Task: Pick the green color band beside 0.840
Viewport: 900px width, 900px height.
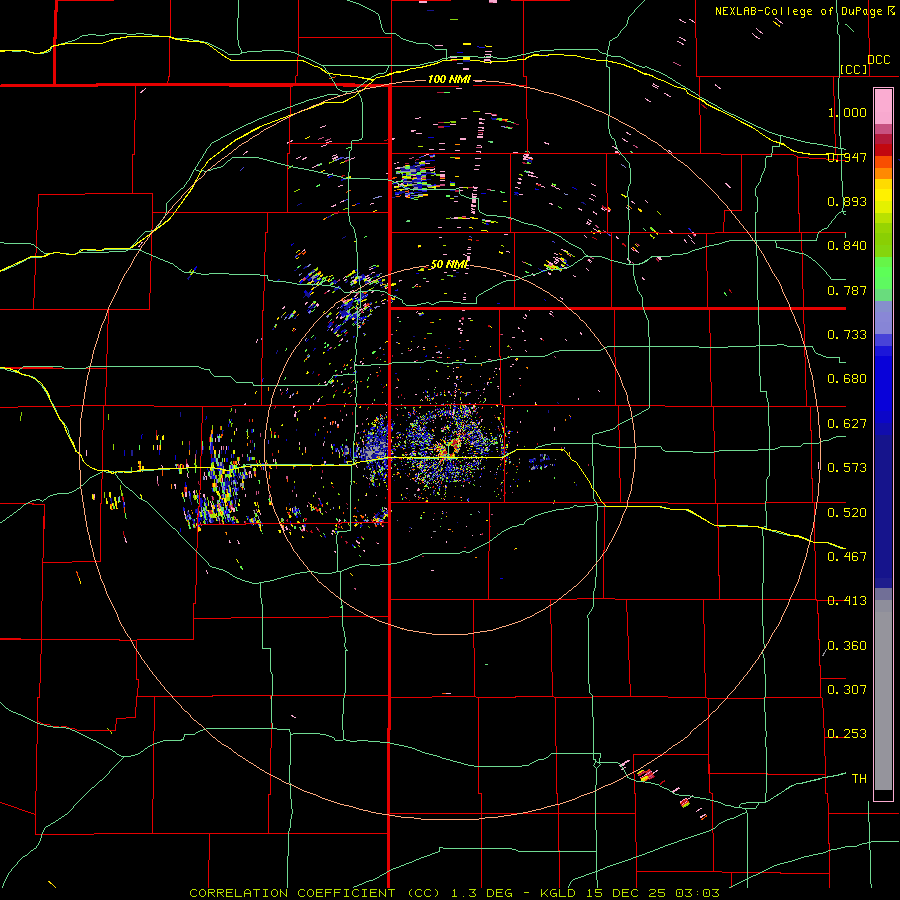Action: click(x=883, y=240)
